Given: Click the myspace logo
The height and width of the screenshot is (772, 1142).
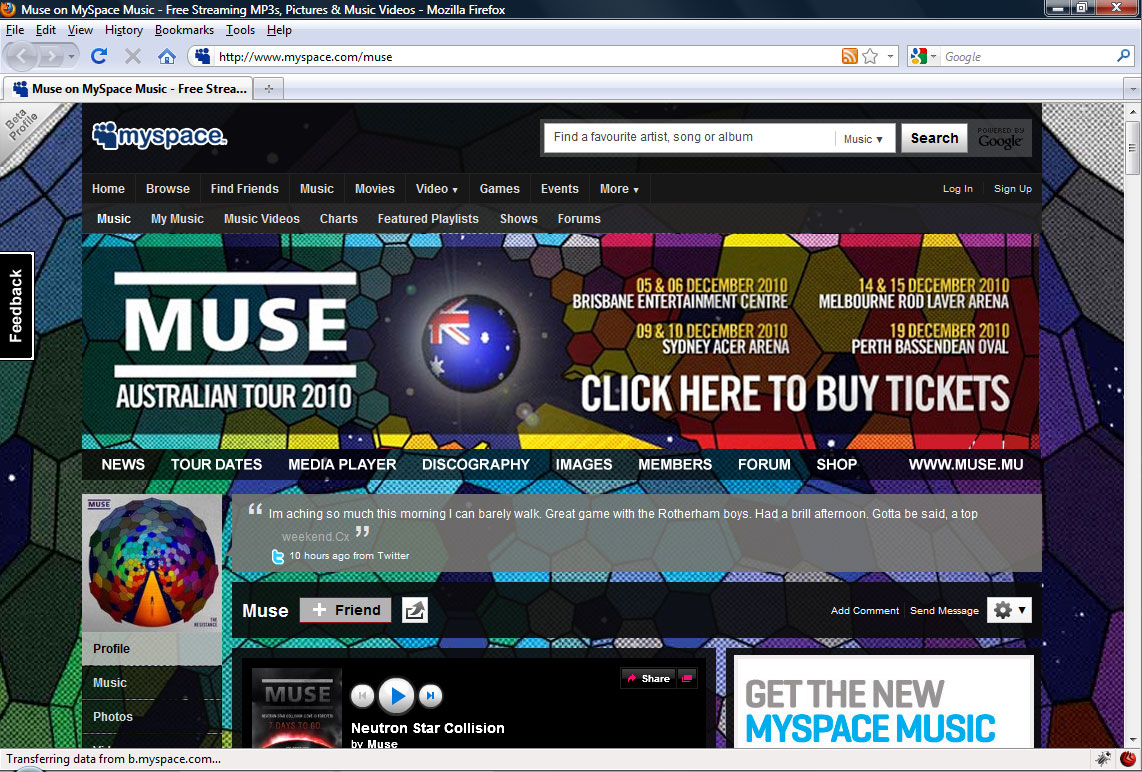Looking at the screenshot, I should 160,135.
